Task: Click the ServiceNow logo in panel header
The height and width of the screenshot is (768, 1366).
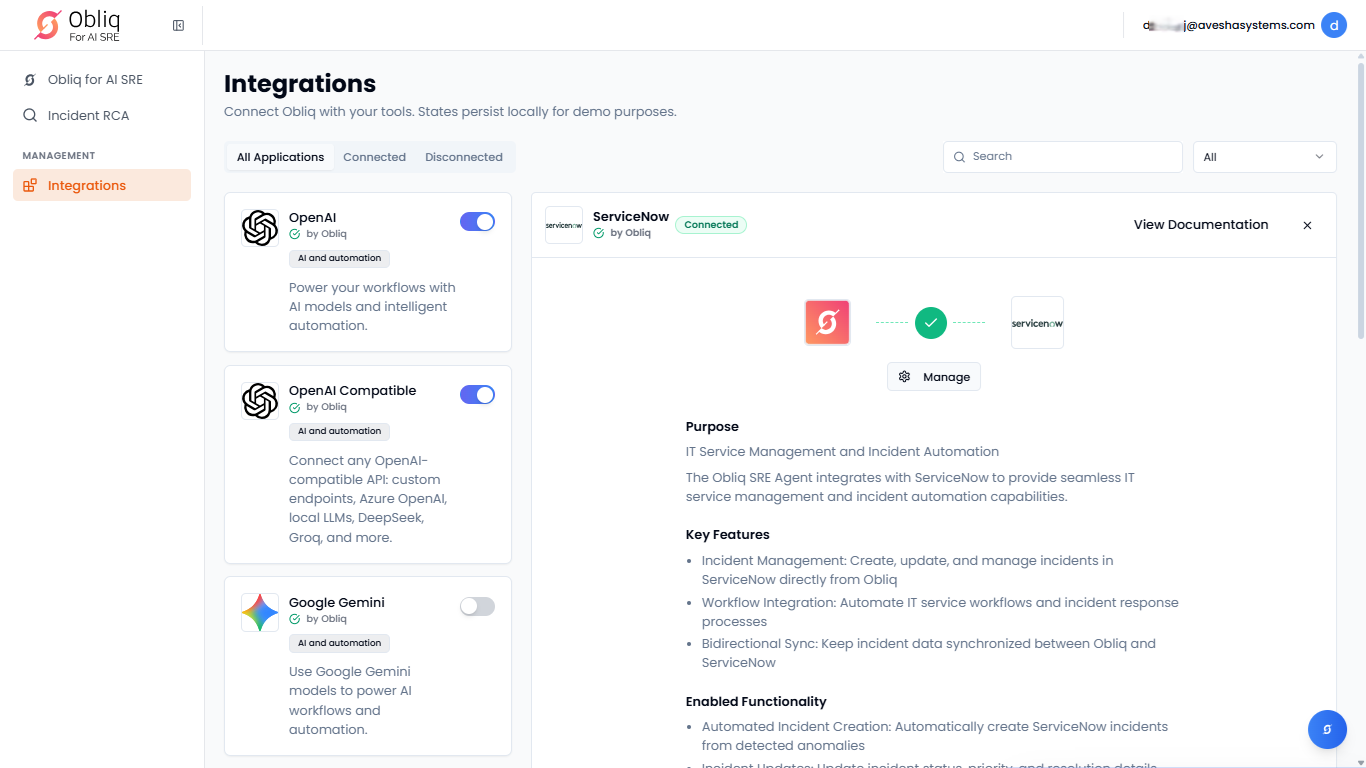Action: [564, 225]
